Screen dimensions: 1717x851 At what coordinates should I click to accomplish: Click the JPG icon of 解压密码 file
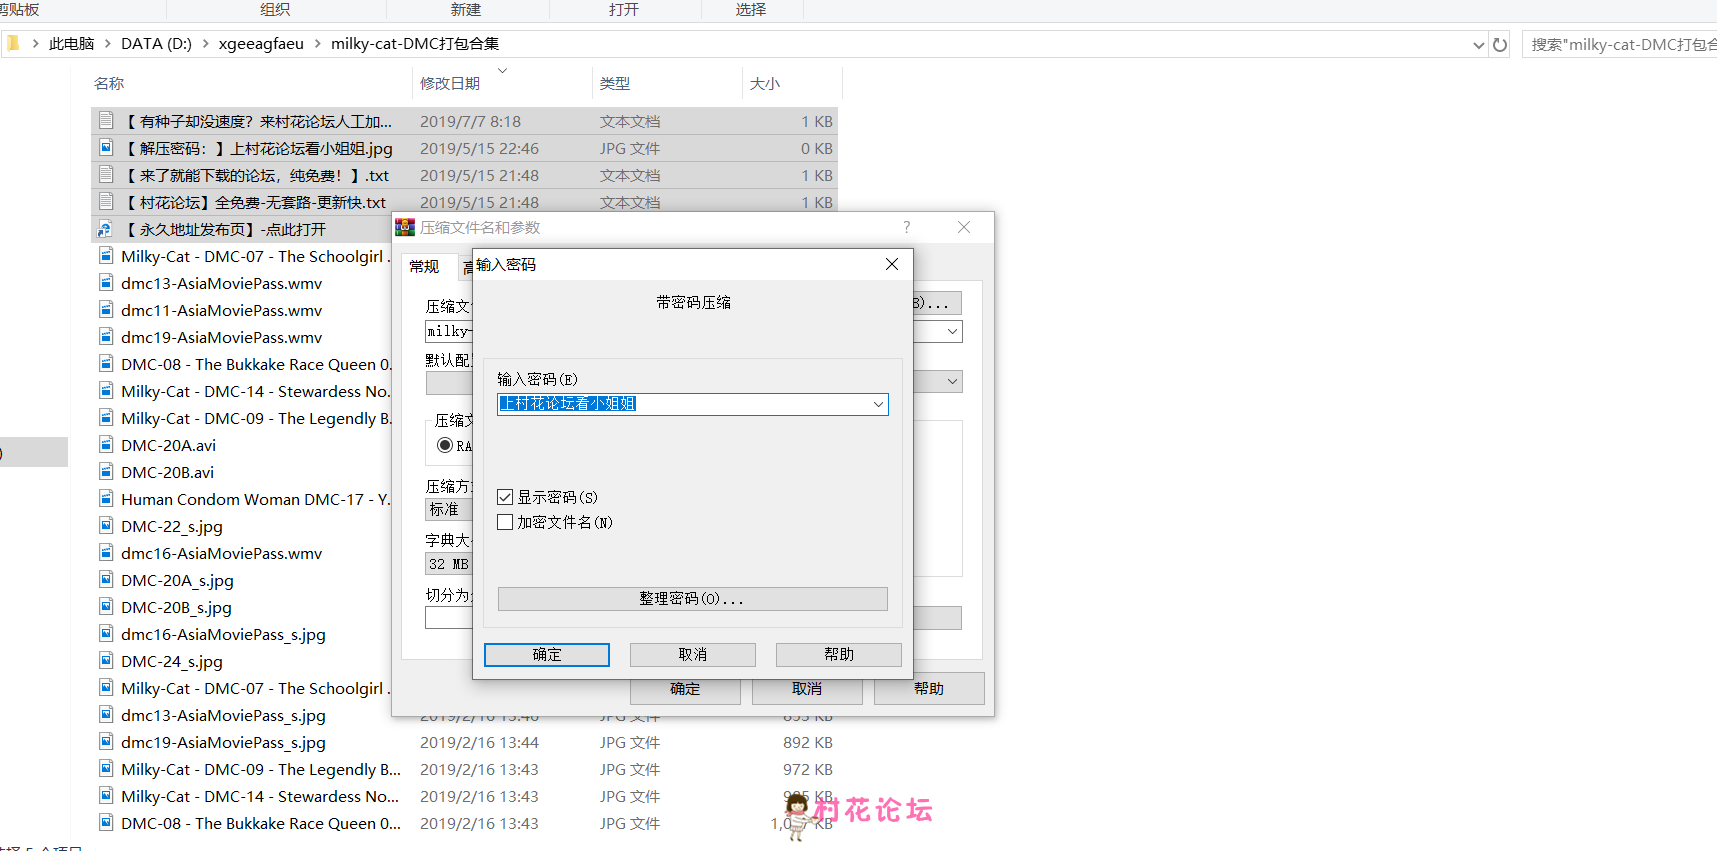106,148
